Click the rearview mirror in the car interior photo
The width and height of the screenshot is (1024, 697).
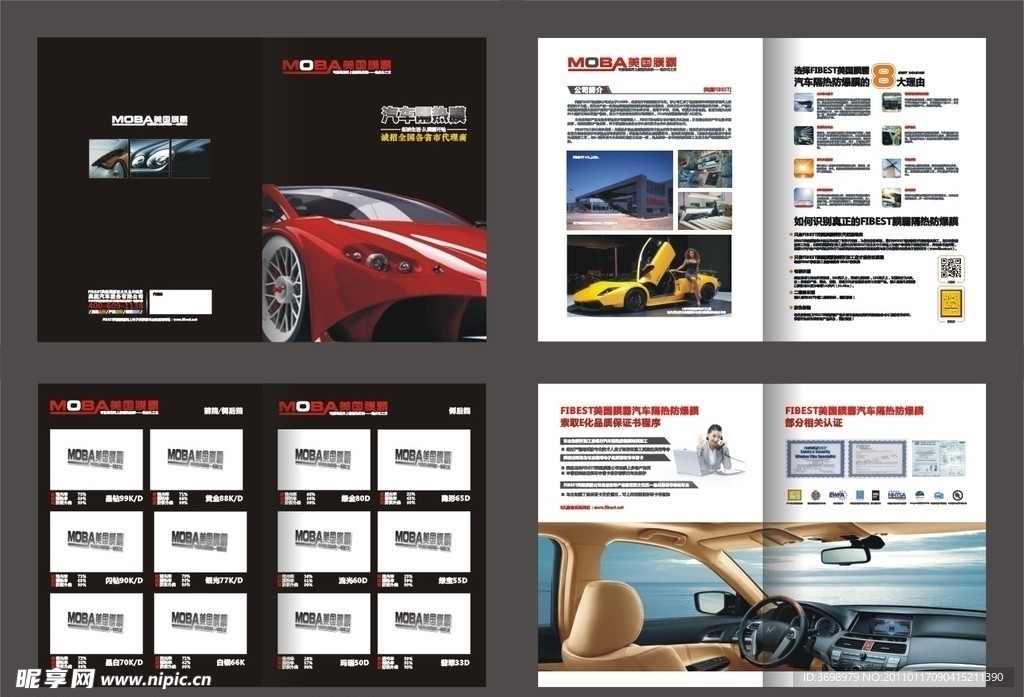pos(845,555)
